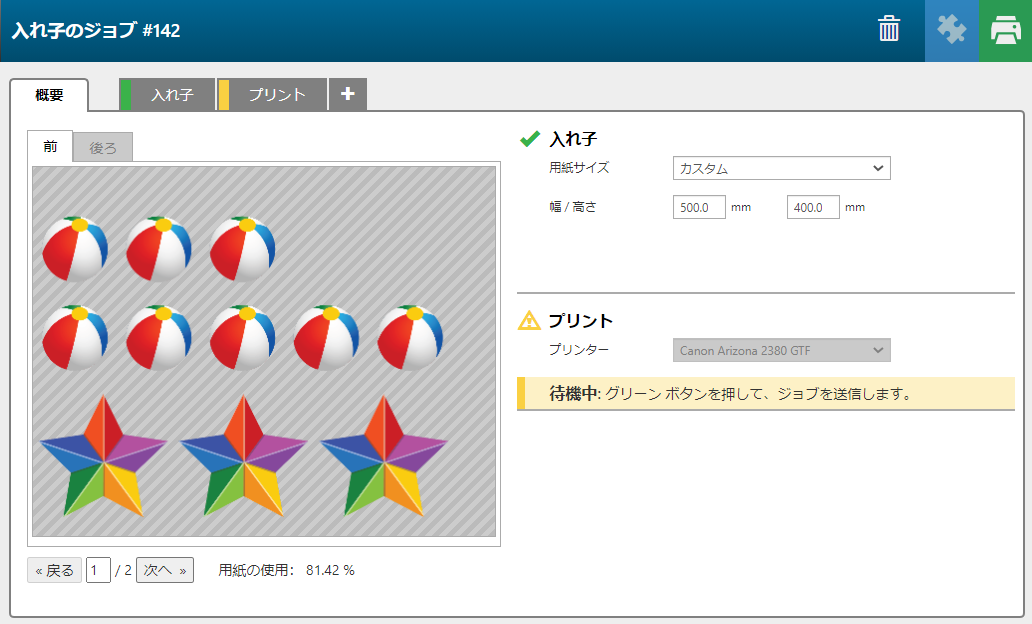Show the 前 side preview tab

pos(50,147)
